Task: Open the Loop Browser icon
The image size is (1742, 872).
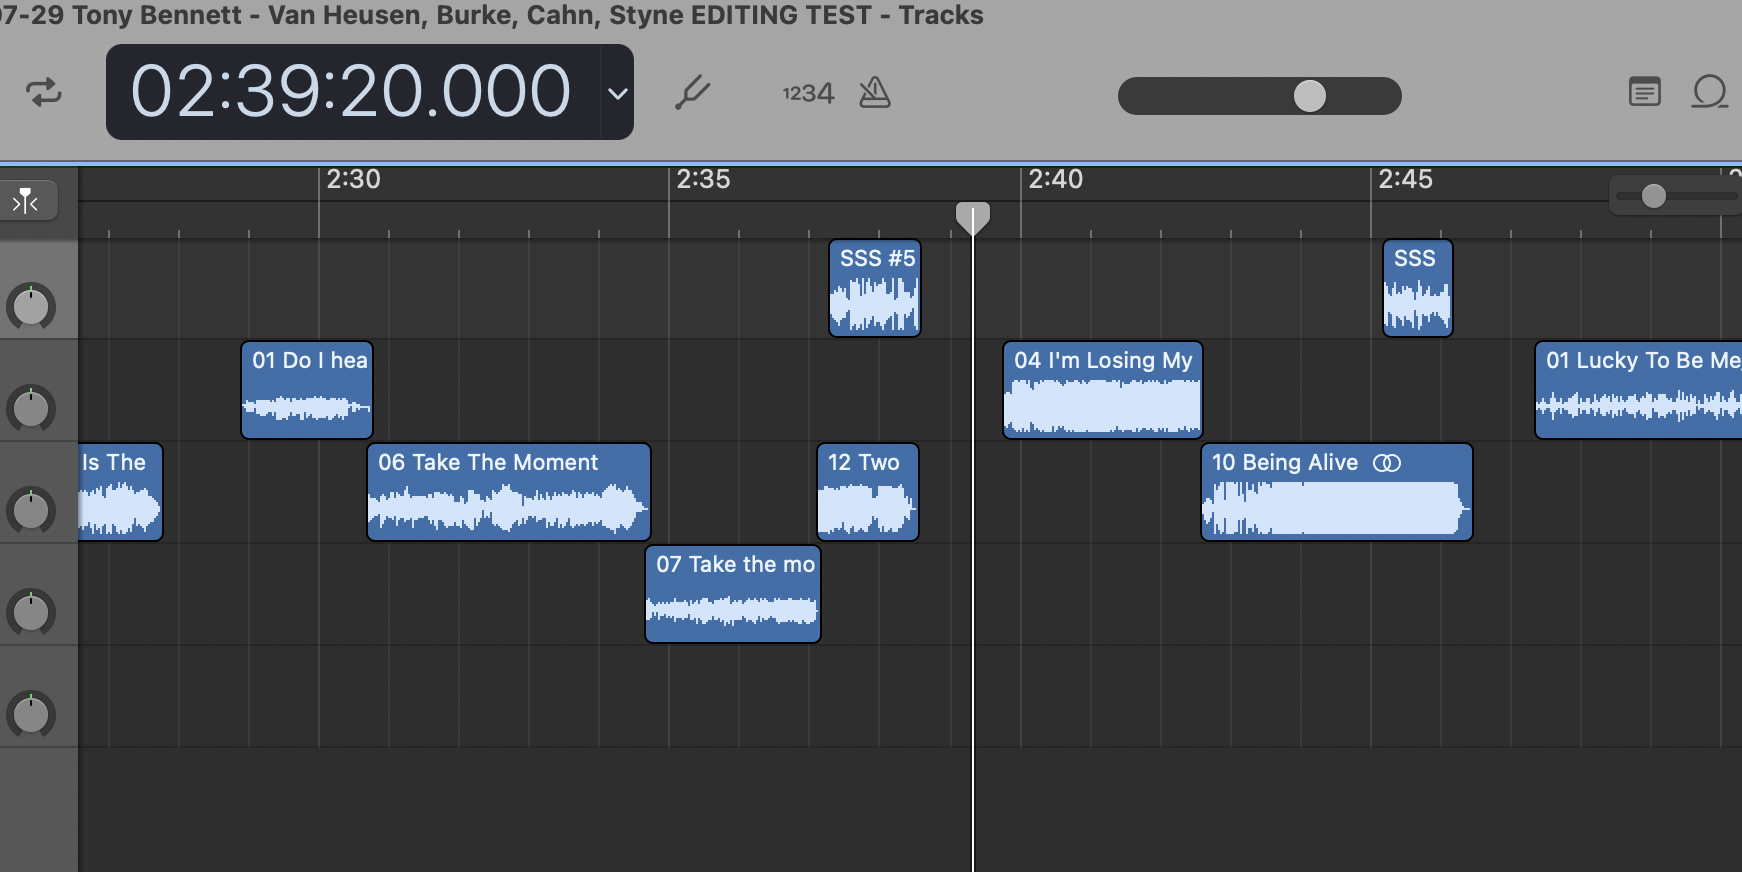Action: (1710, 92)
